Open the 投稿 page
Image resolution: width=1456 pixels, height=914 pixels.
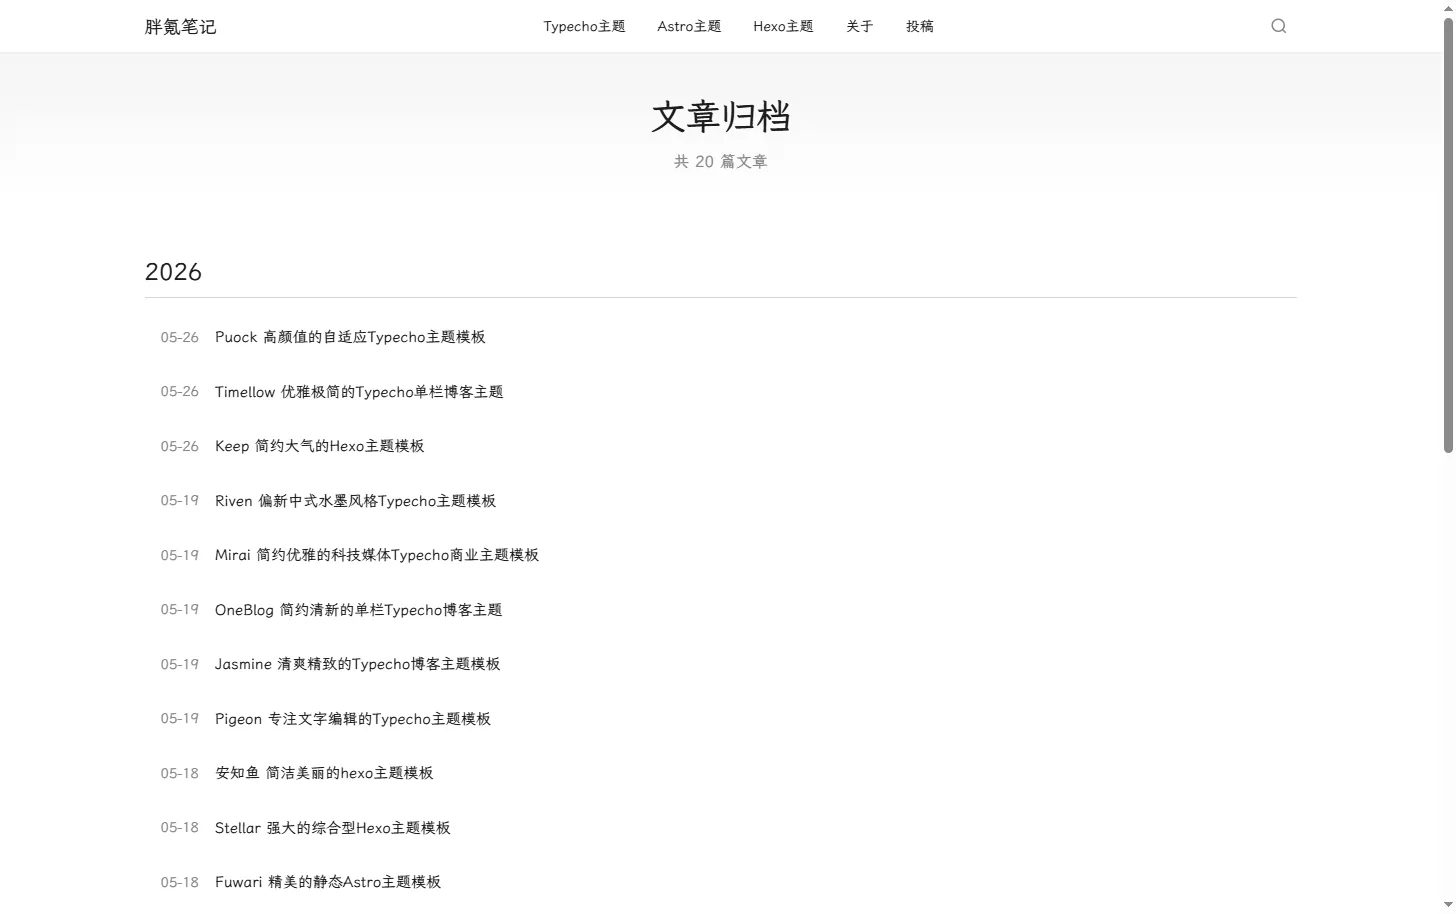pyautogui.click(x=920, y=26)
